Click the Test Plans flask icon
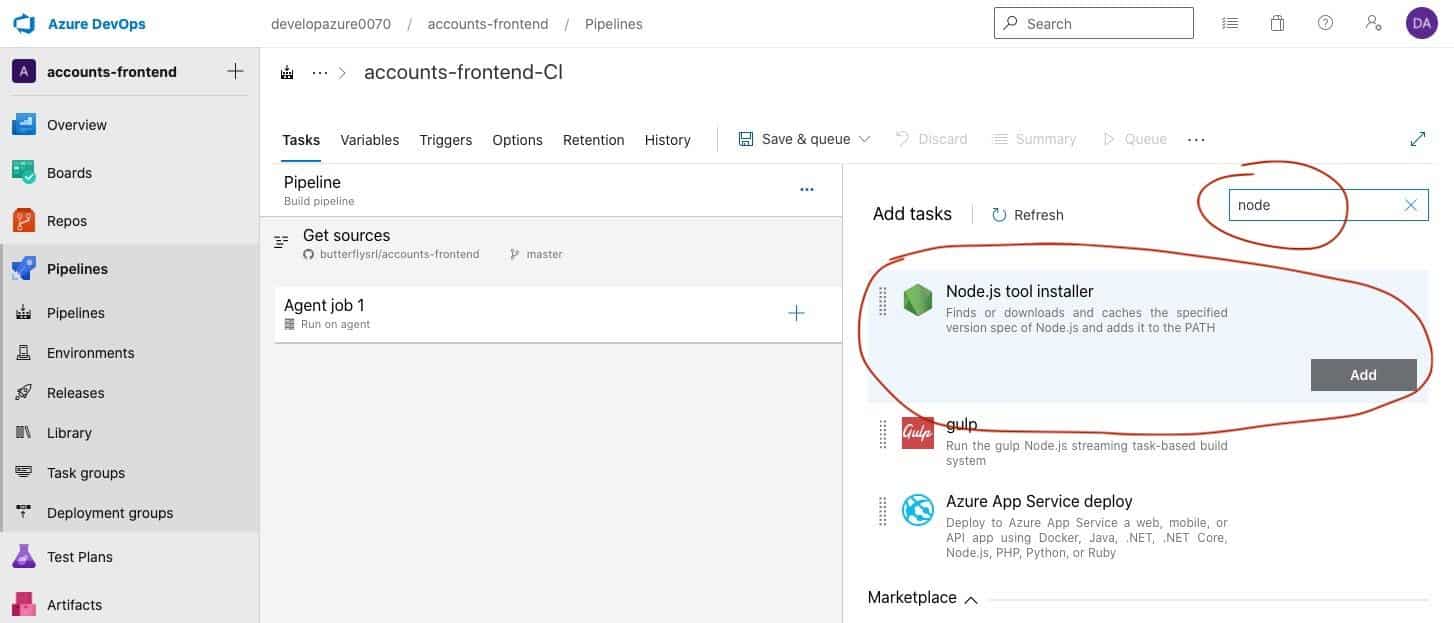 point(24,557)
